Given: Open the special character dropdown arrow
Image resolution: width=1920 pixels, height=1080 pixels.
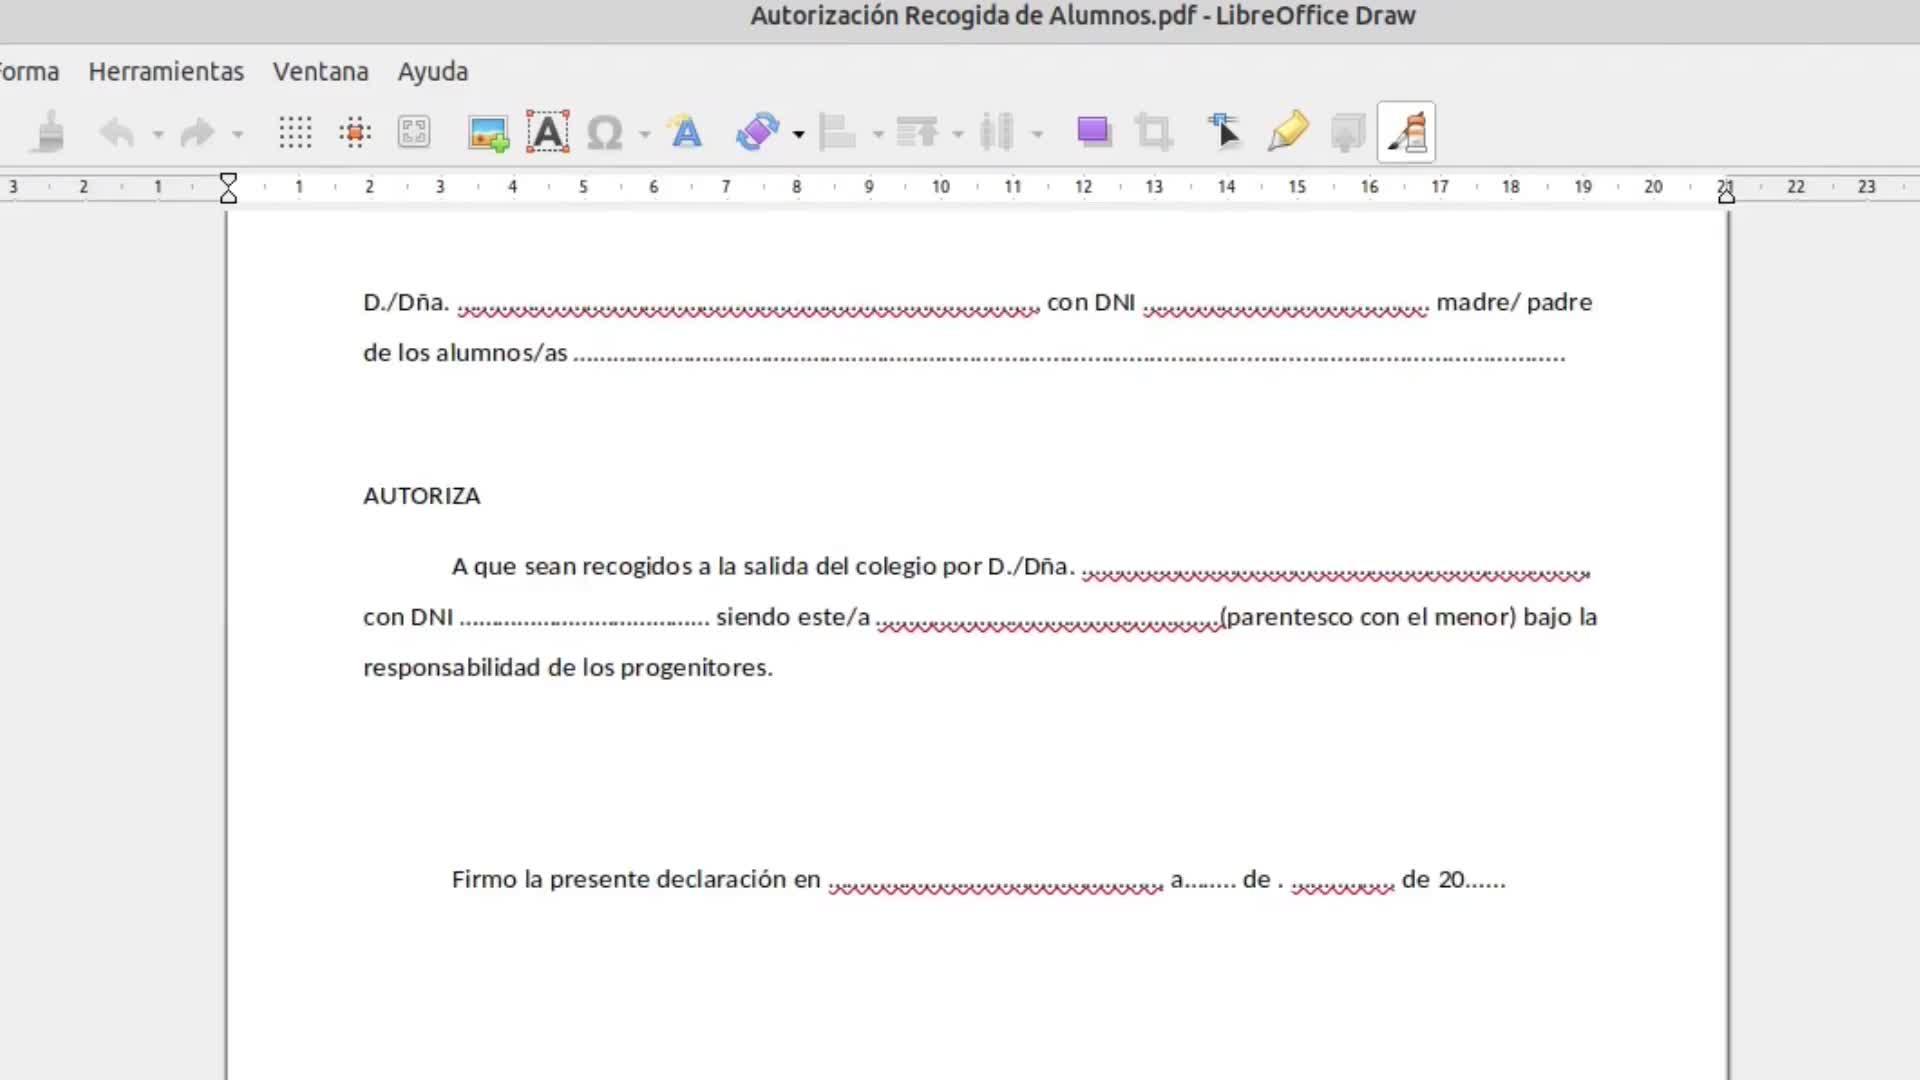Looking at the screenshot, I should click(645, 133).
